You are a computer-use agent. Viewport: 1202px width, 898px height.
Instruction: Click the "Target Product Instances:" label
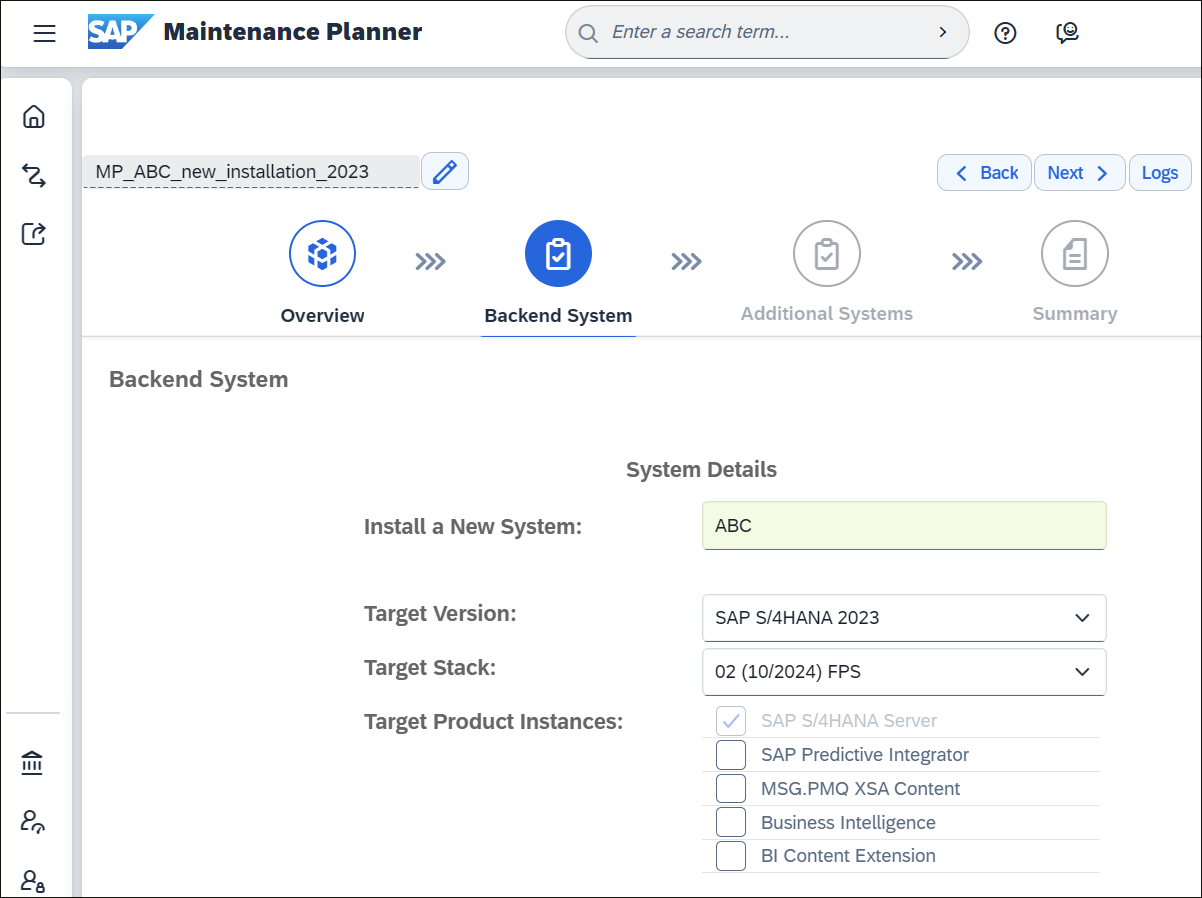(493, 722)
